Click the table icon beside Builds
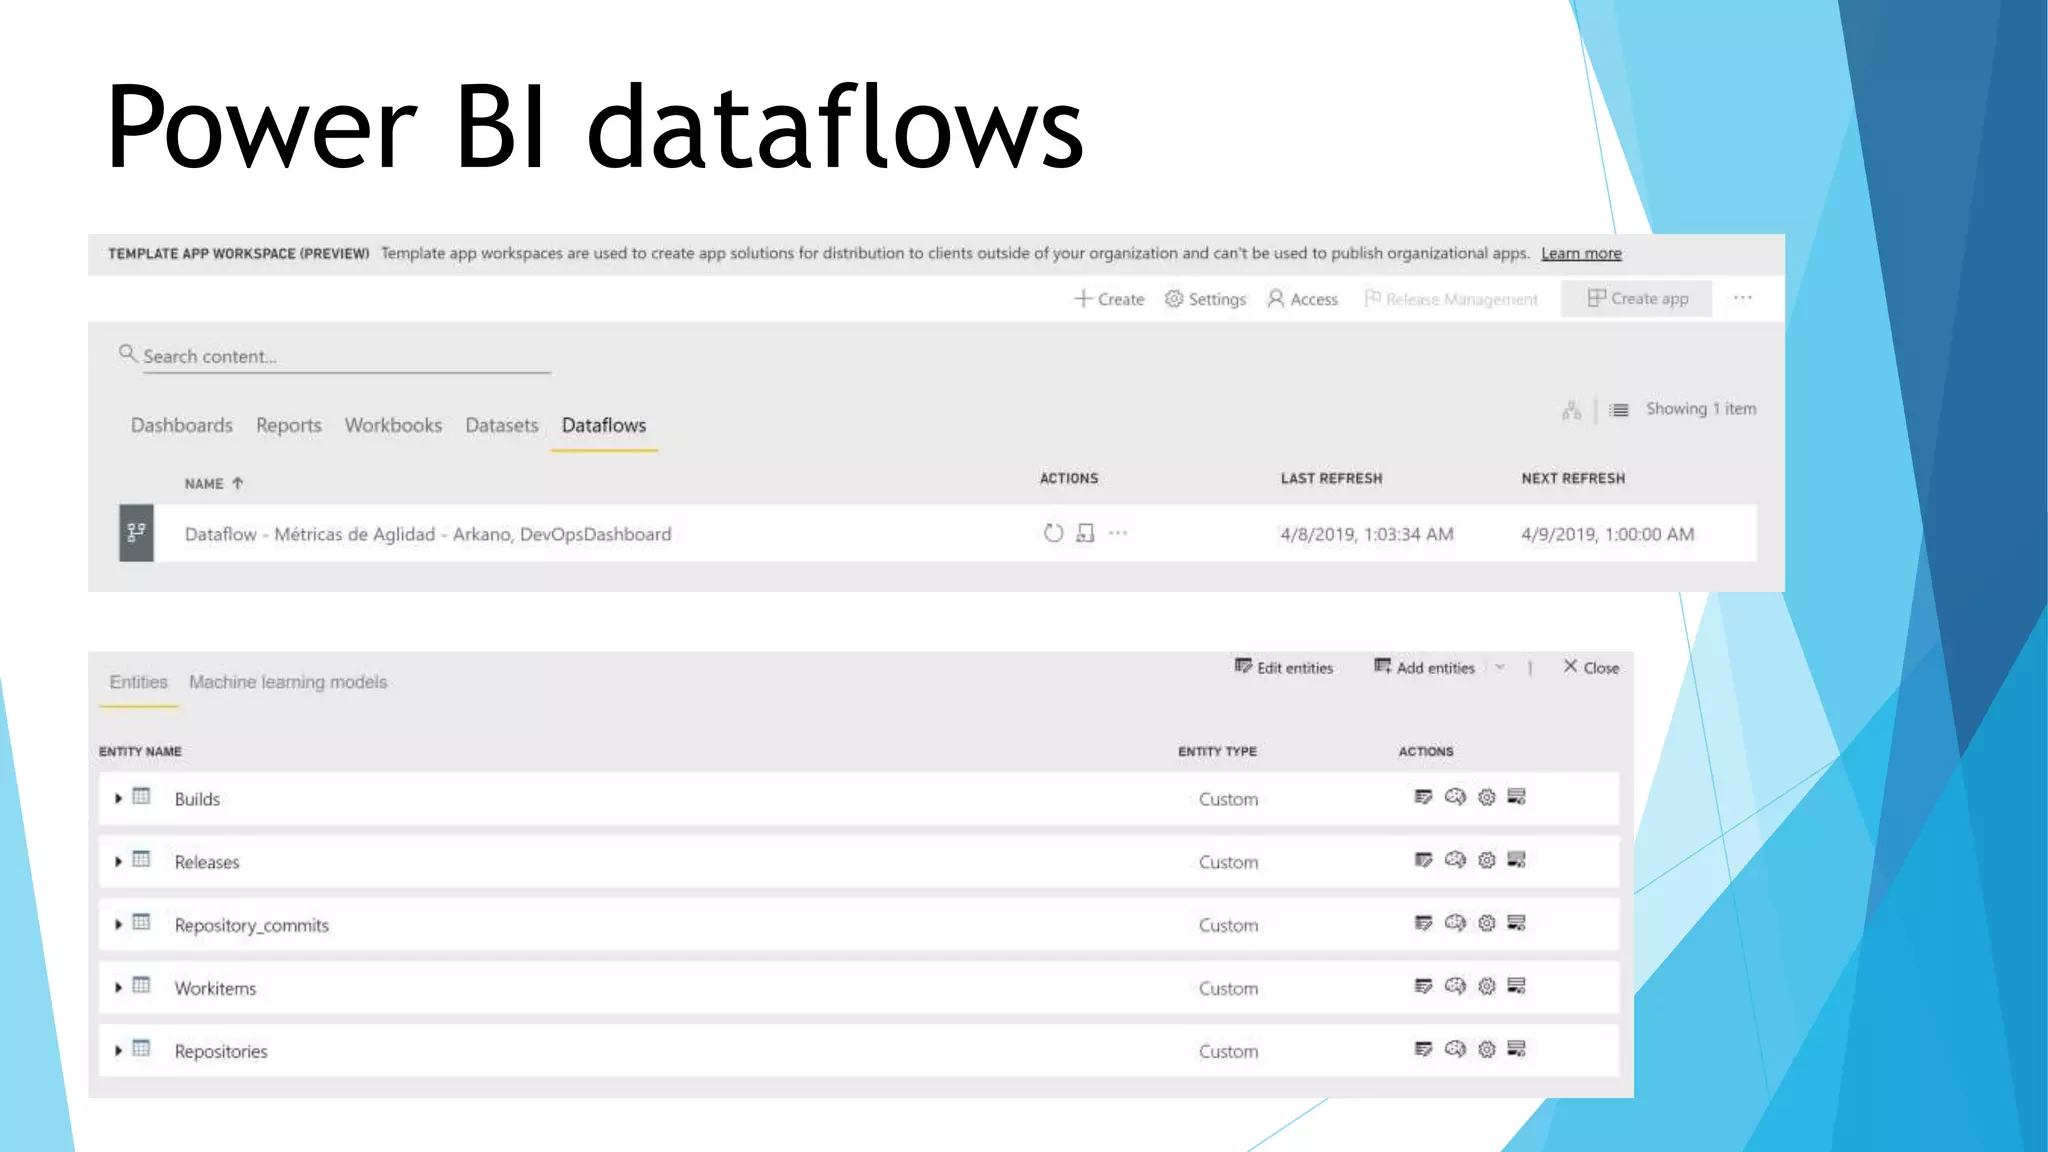2048x1152 pixels. coord(141,797)
